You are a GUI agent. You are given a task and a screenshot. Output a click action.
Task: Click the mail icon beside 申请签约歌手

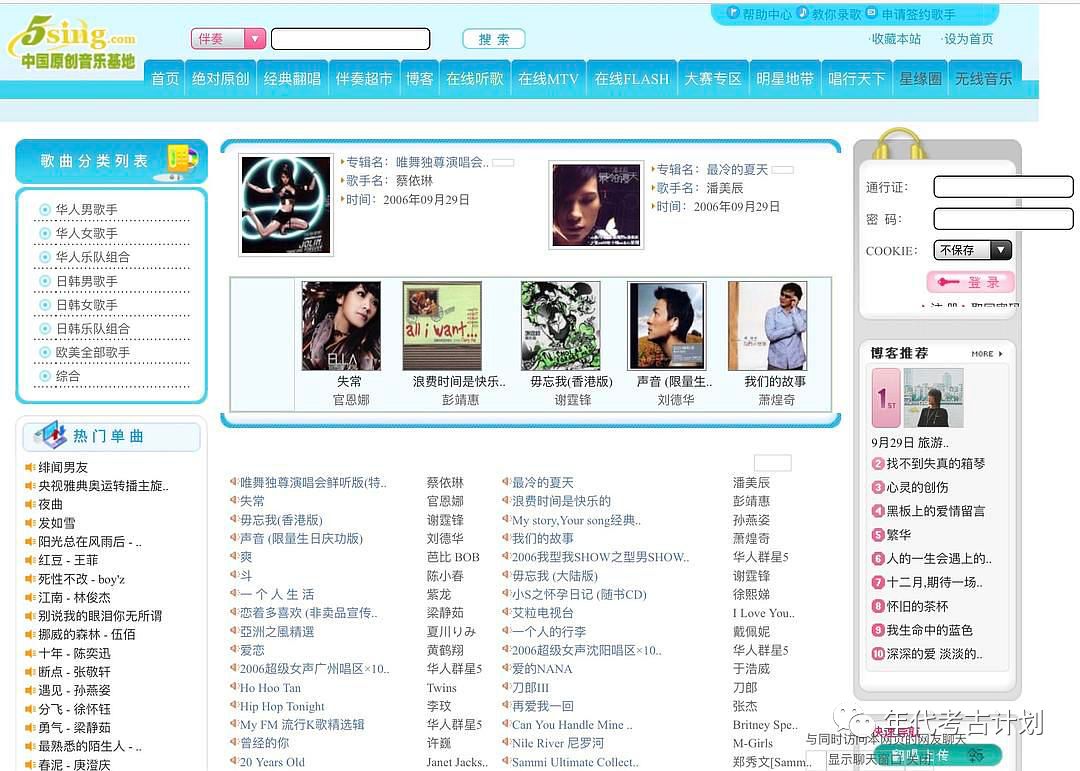tap(871, 13)
